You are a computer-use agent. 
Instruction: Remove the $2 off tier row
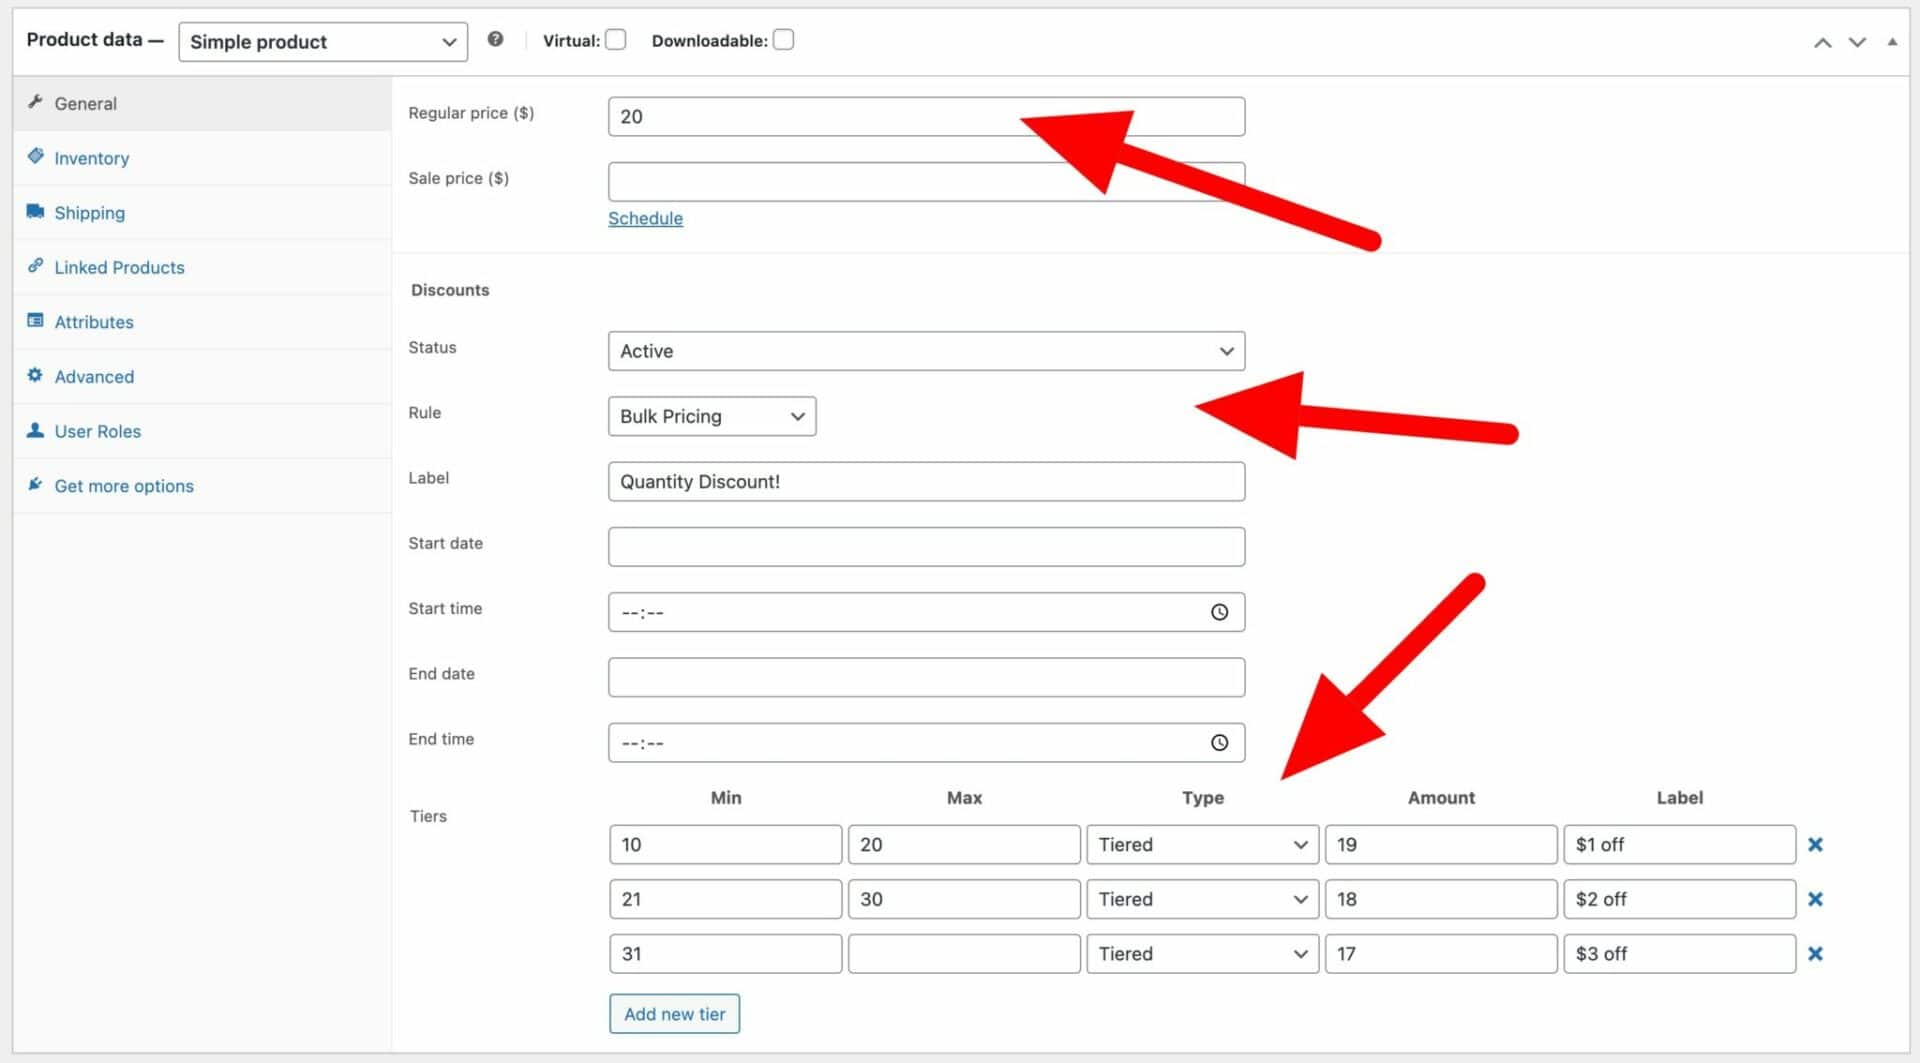click(1815, 899)
